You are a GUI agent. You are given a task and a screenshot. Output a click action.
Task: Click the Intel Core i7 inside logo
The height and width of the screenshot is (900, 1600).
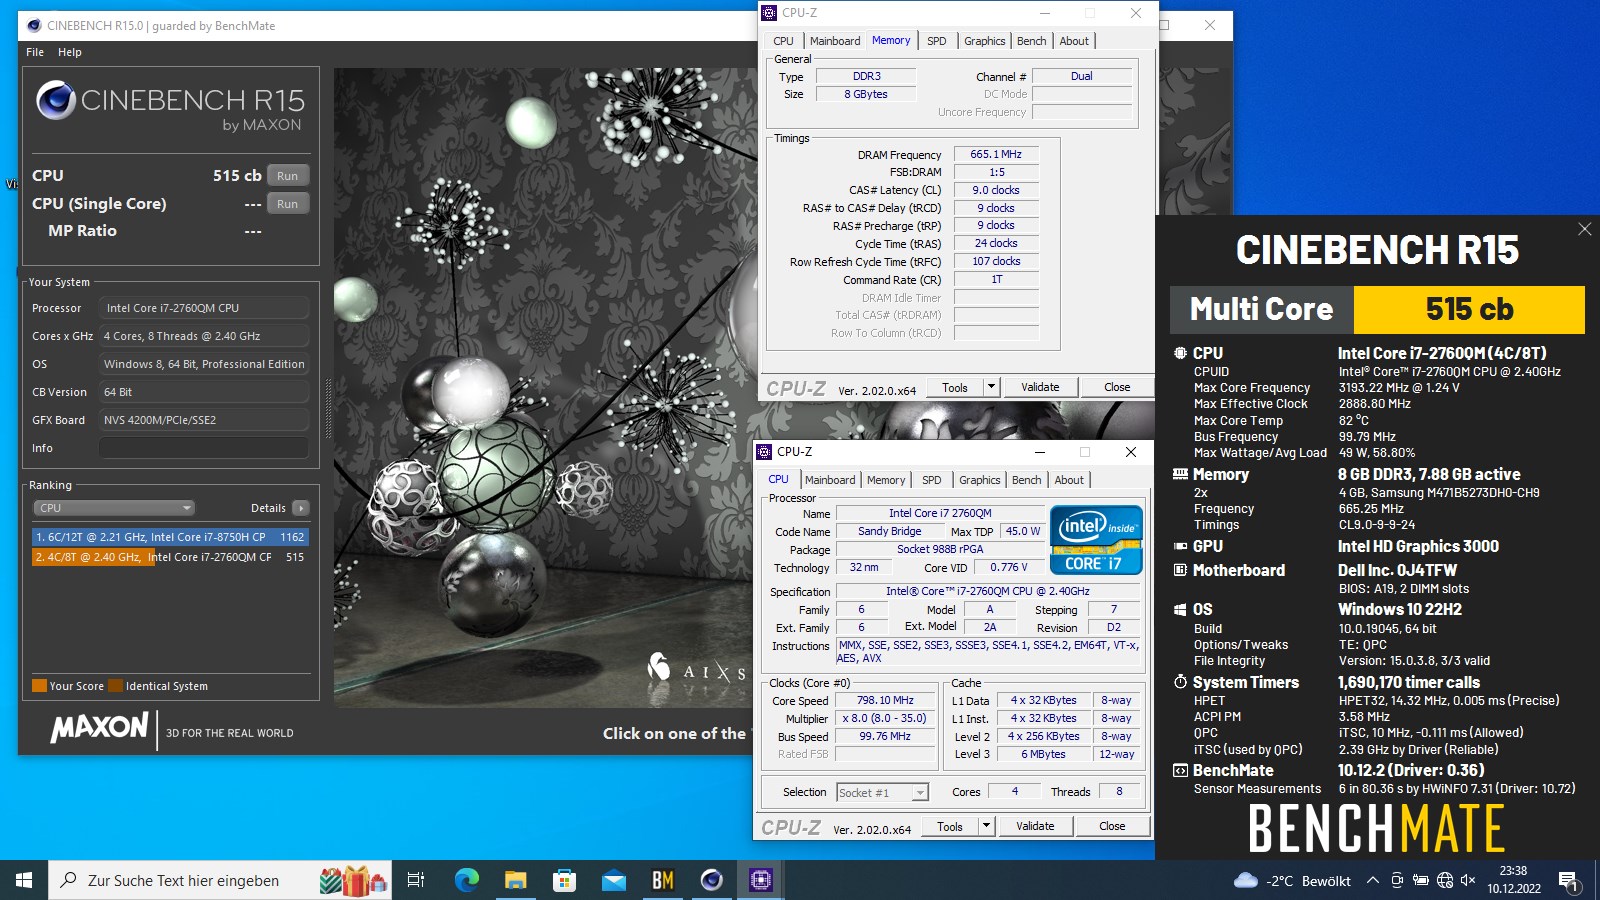1096,540
